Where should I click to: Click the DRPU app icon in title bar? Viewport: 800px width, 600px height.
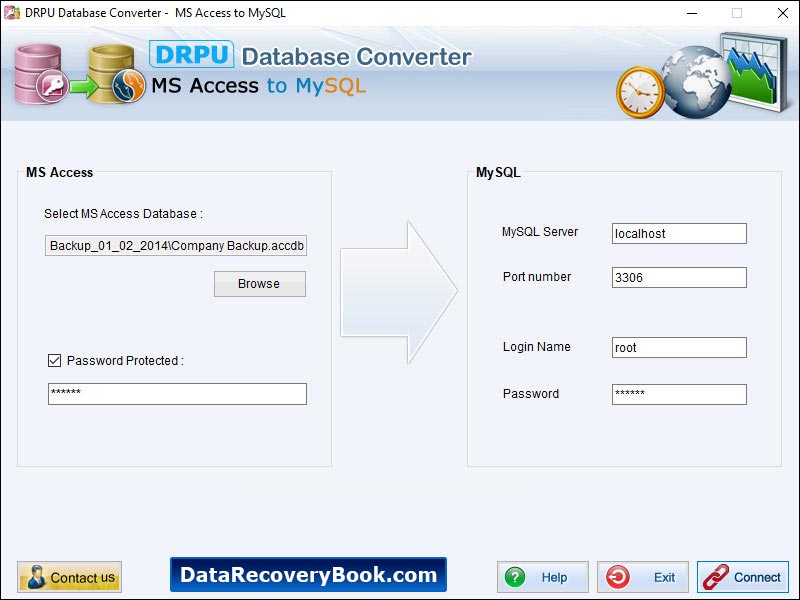pos(10,13)
